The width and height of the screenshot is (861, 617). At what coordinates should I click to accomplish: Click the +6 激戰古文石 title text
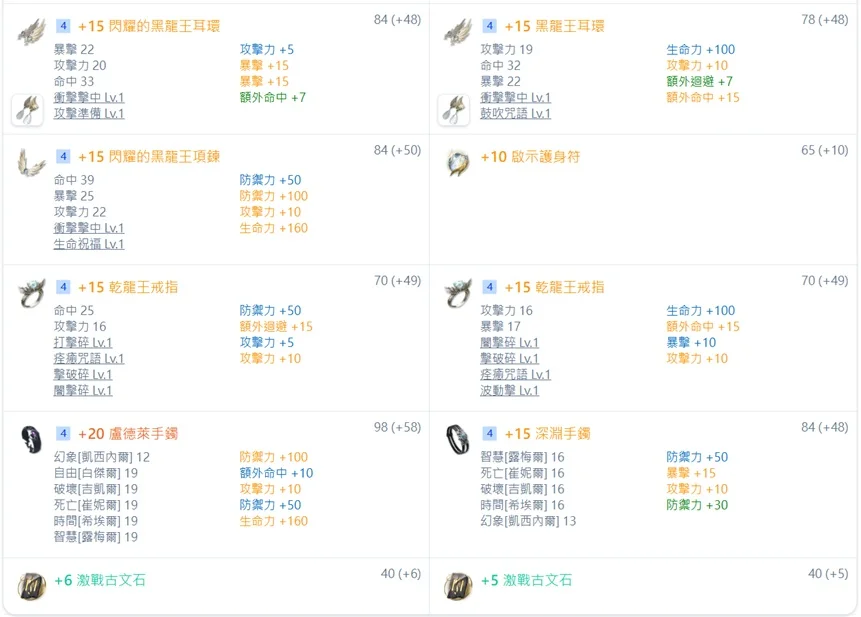click(x=100, y=581)
